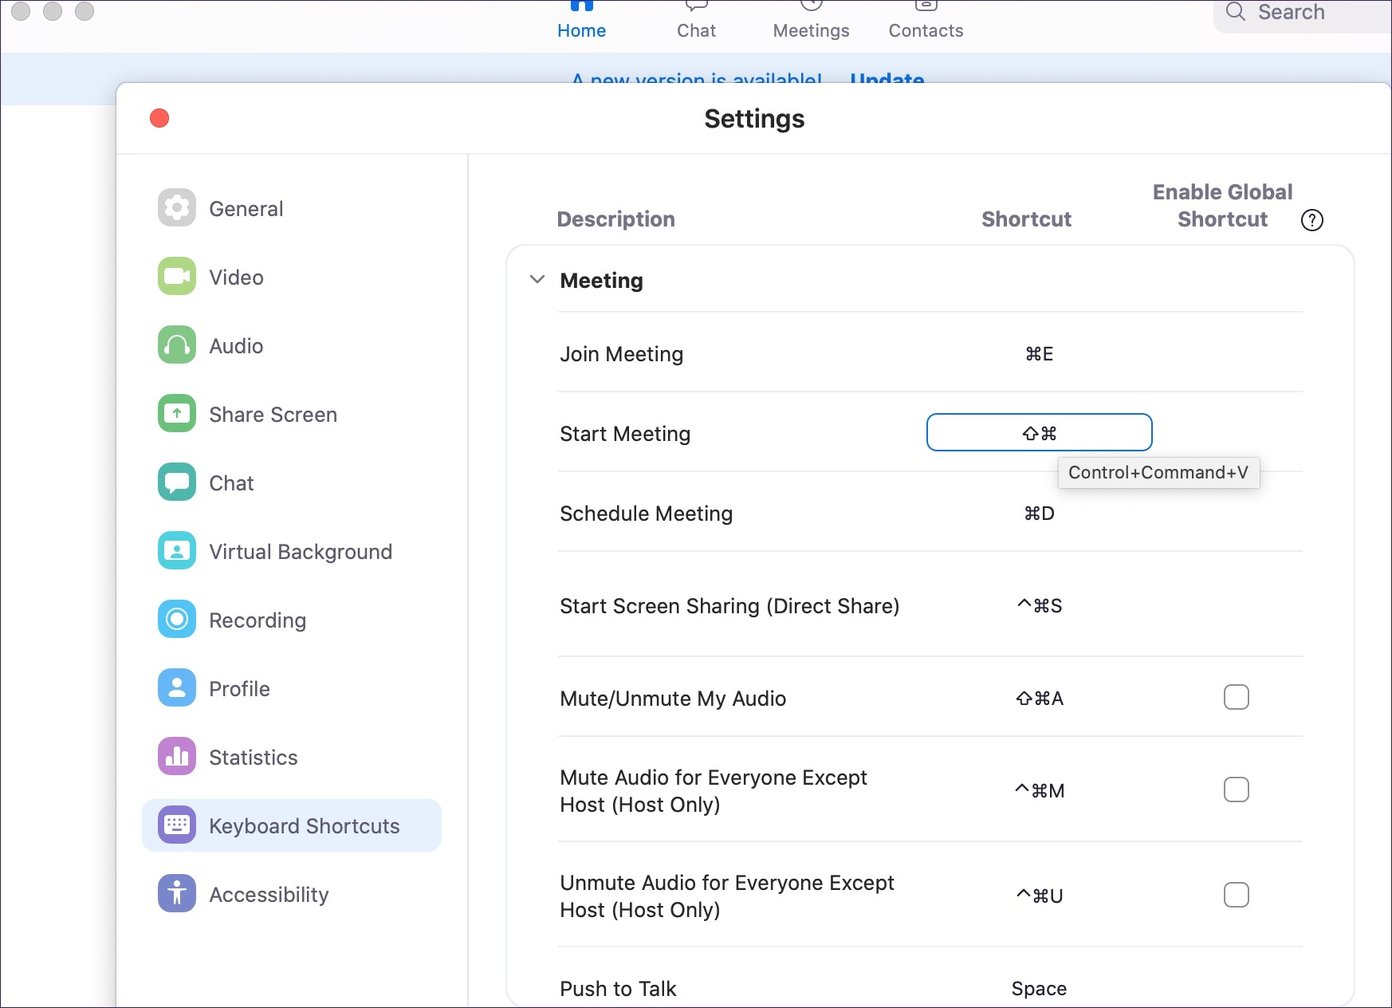Enable global shortcut for Mute/Unmute My Audio
The height and width of the screenshot is (1008, 1392).
[x=1236, y=697]
